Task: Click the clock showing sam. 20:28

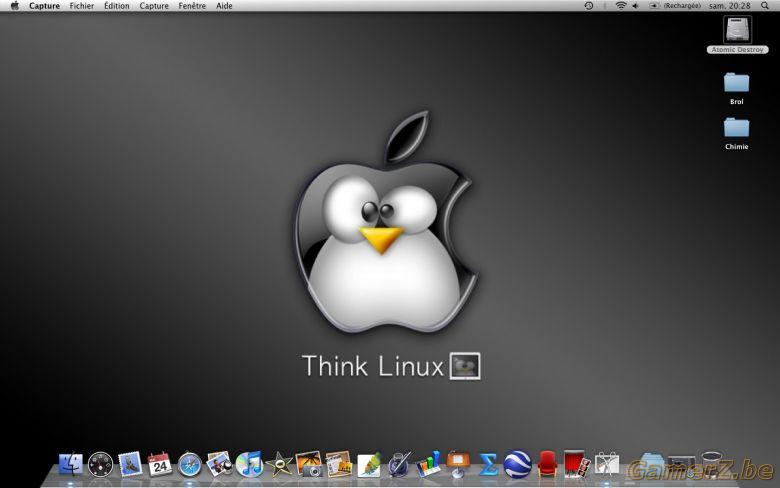Action: point(729,6)
